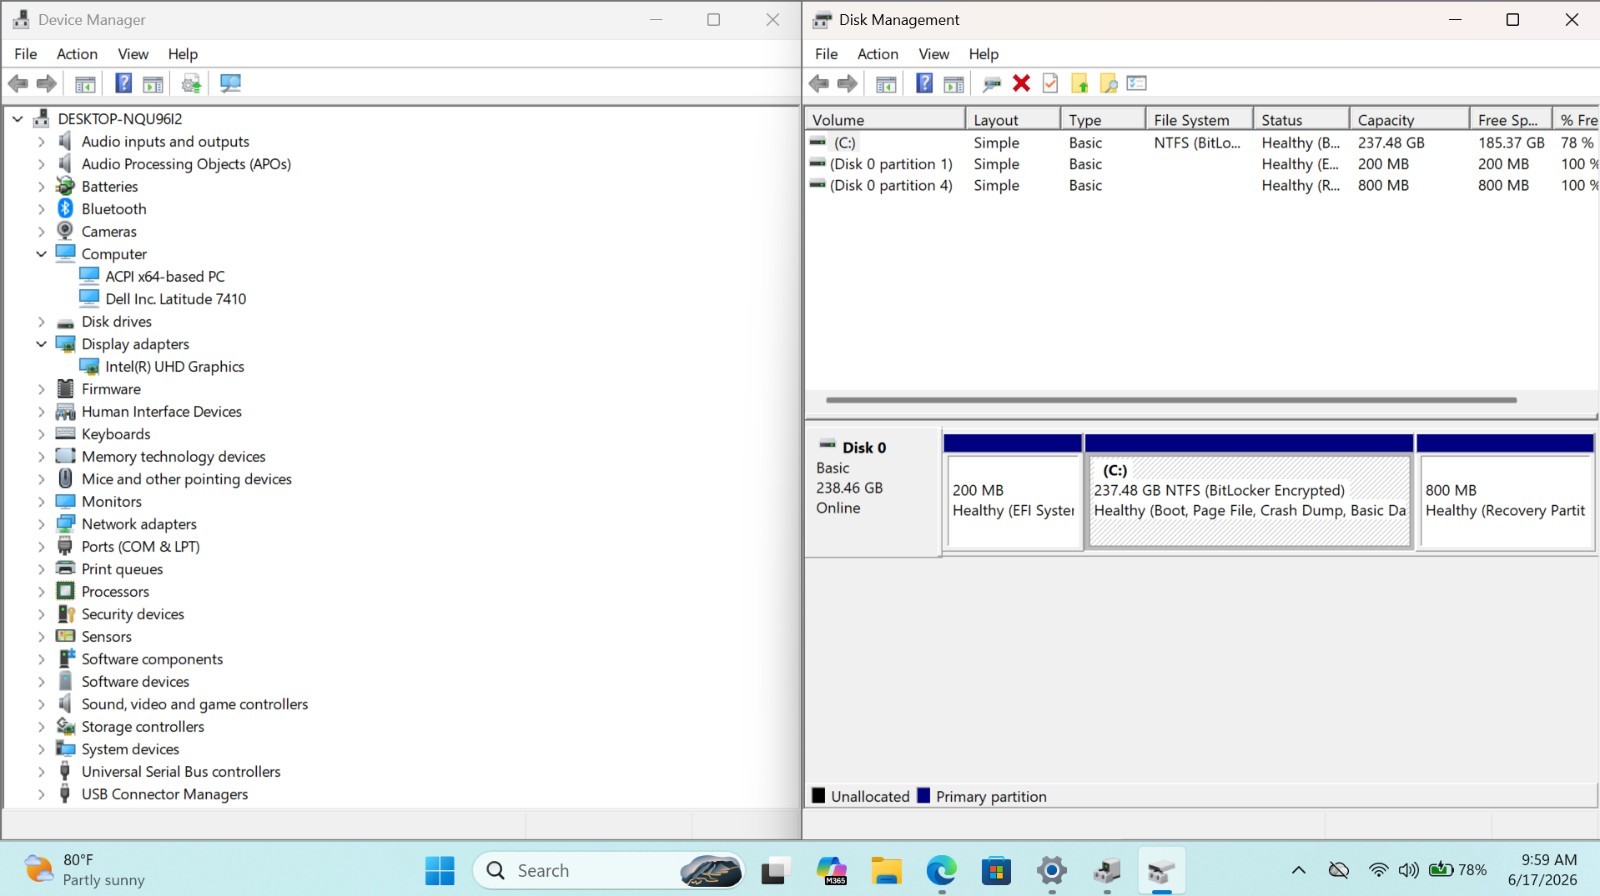Open the Windows Start menu
This screenshot has width=1600, height=896.
click(440, 871)
